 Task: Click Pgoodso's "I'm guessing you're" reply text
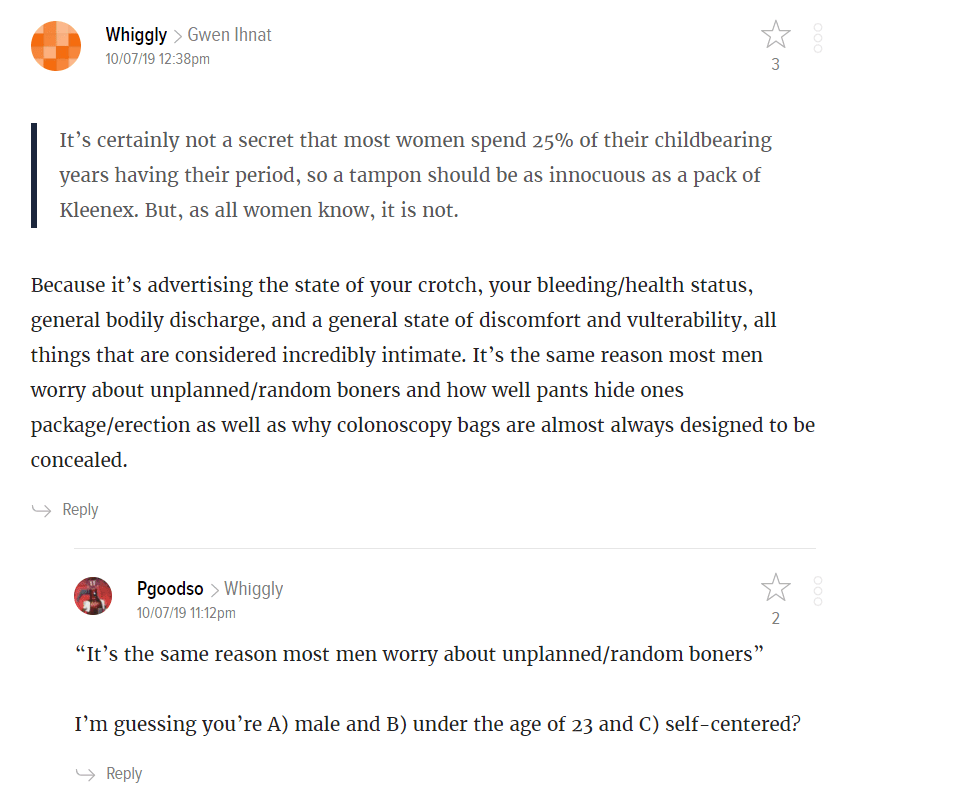[x=437, y=723]
